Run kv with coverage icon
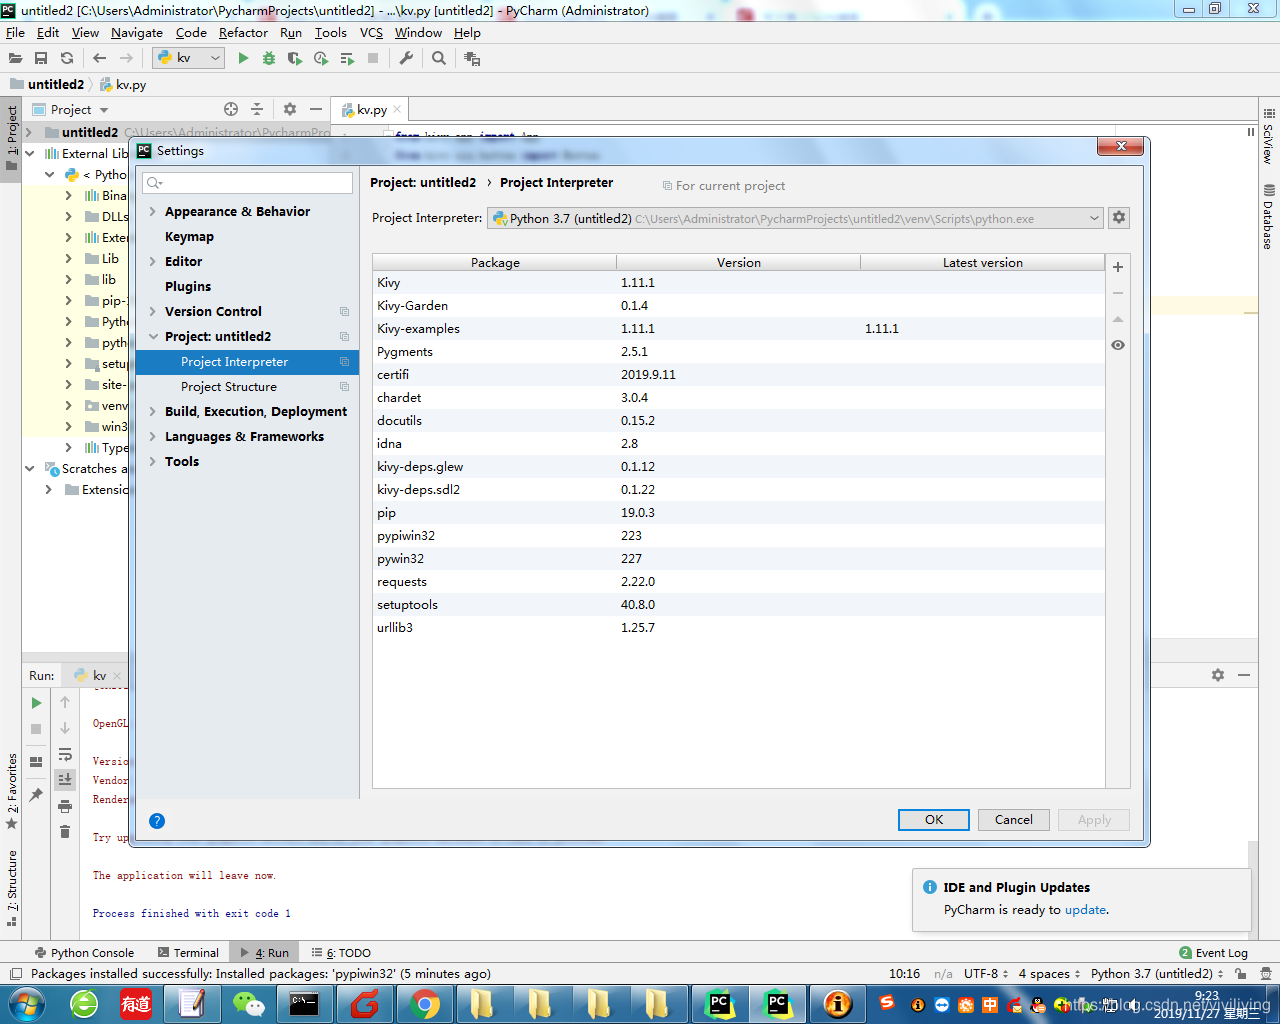1280x1024 pixels. tap(293, 58)
